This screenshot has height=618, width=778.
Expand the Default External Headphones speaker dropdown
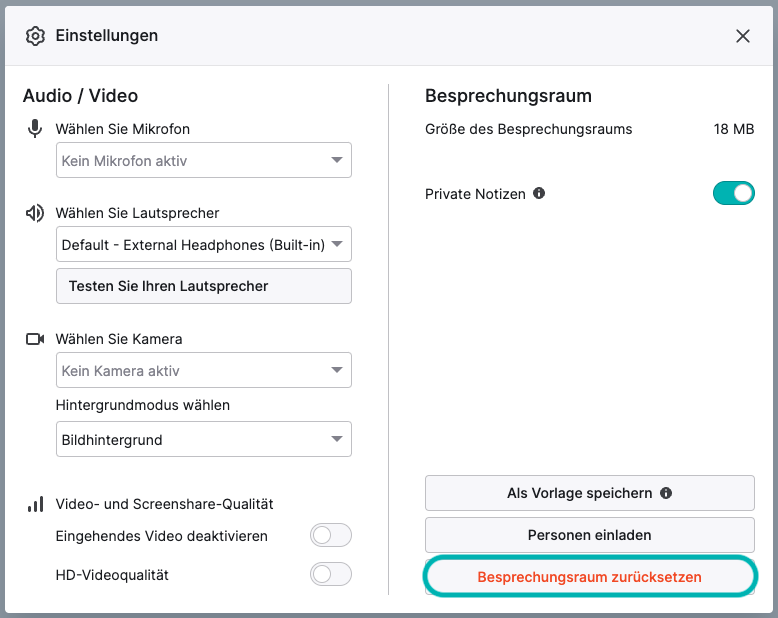(x=204, y=244)
